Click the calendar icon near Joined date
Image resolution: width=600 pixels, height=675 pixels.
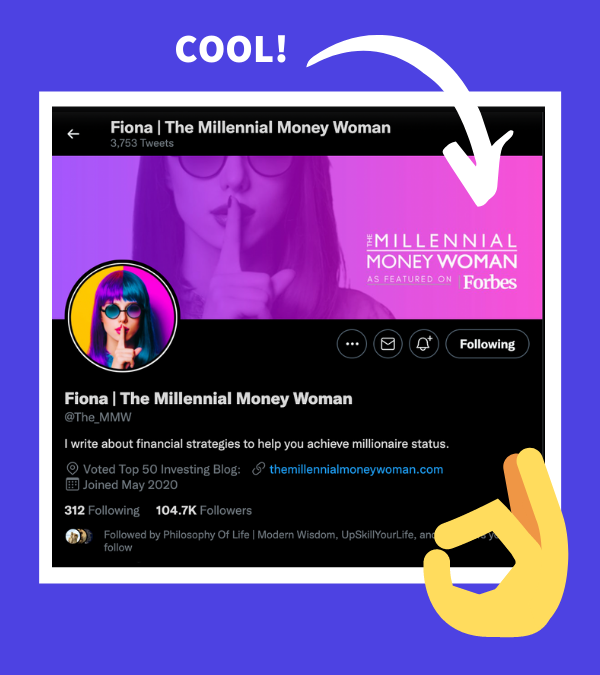72,484
